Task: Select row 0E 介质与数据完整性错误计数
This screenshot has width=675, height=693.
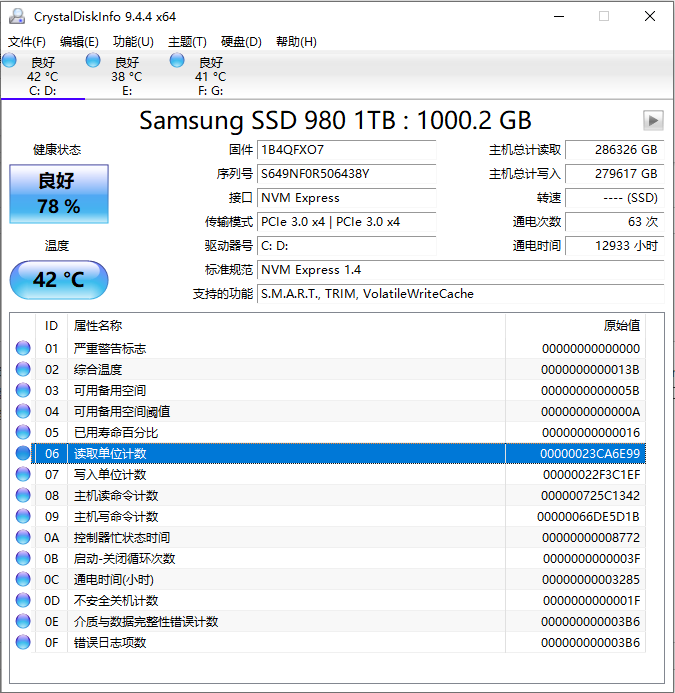Action: click(x=327, y=621)
